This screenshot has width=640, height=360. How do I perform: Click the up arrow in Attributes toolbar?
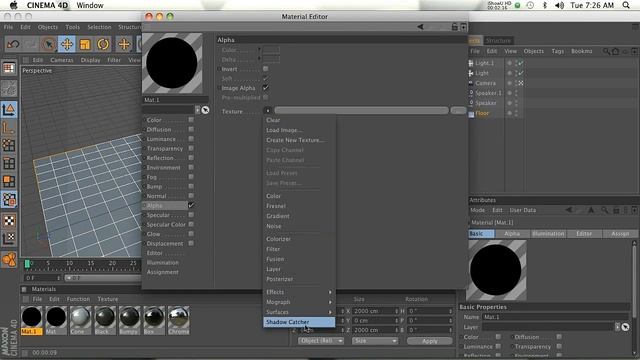click(591, 210)
